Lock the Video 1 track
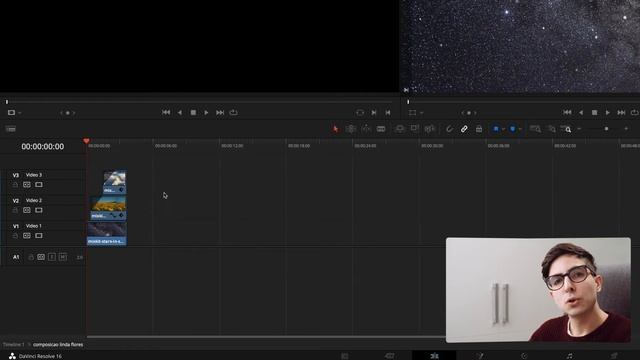640x360 pixels. [15, 236]
